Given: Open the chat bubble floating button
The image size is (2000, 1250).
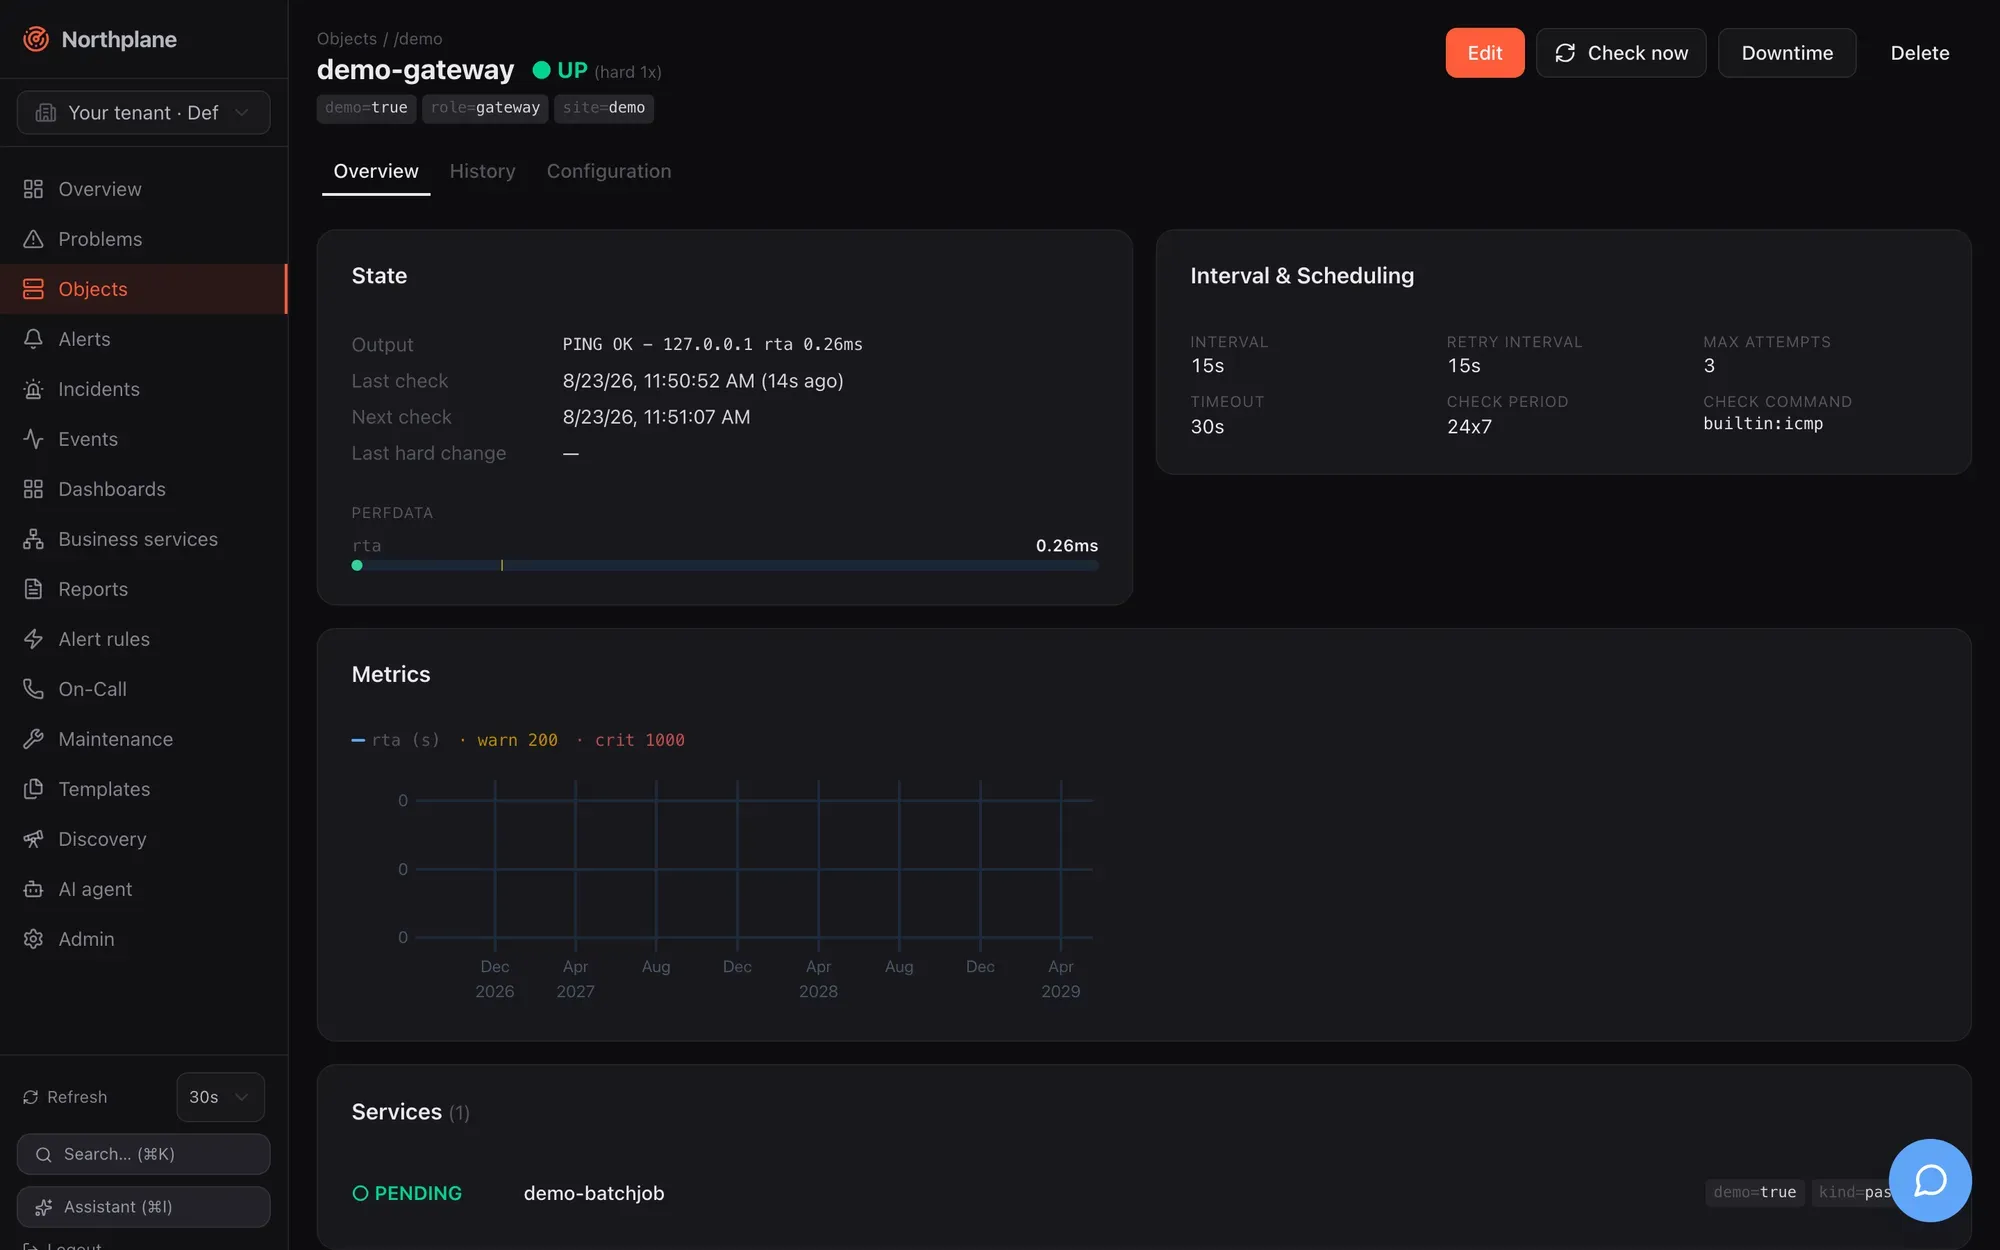Looking at the screenshot, I should tap(1930, 1180).
